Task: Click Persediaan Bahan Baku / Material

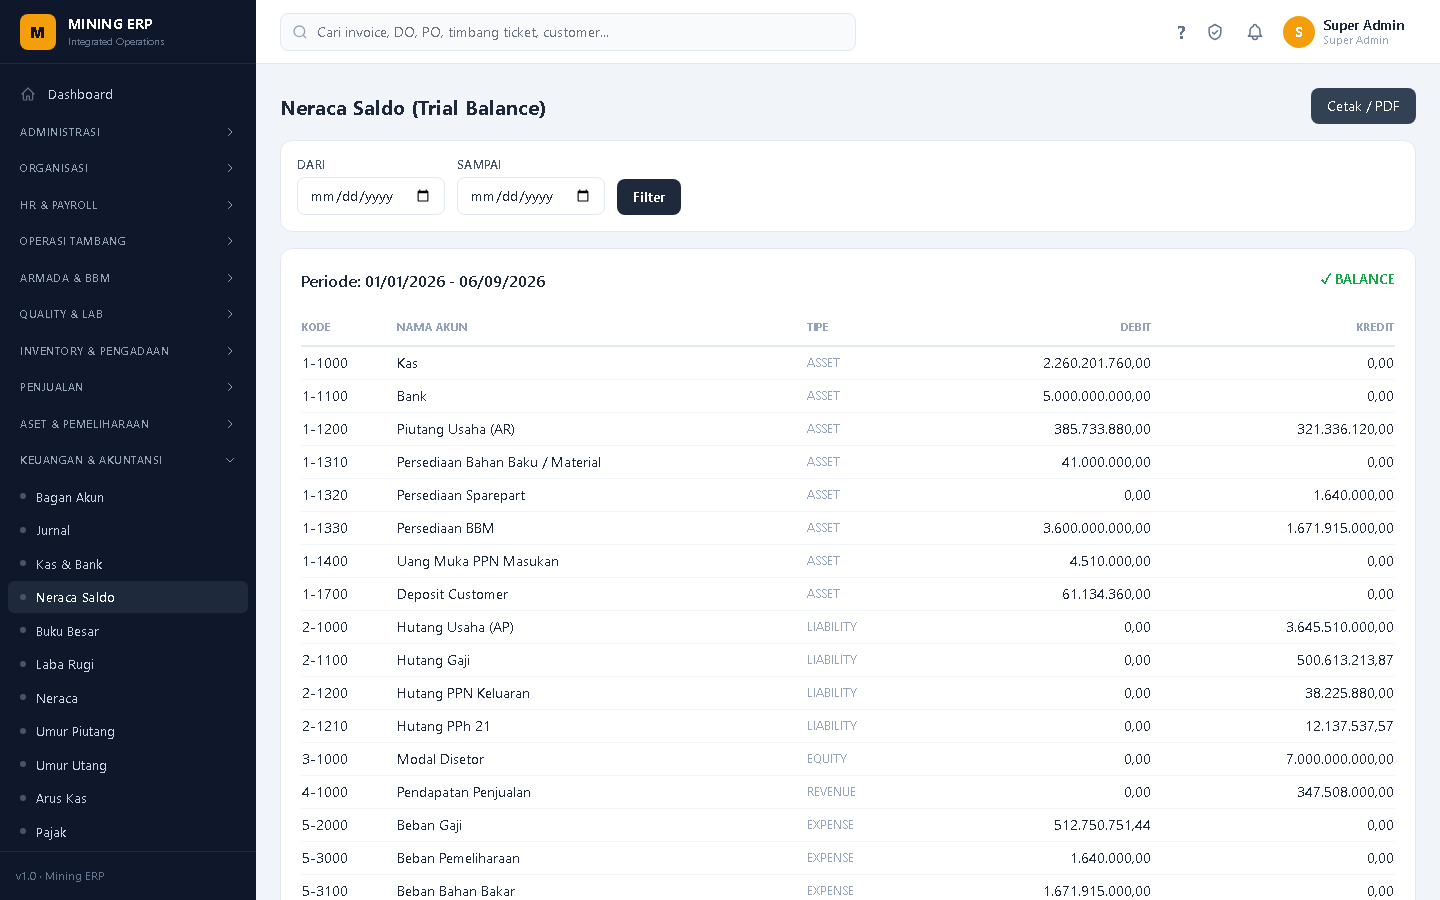Action: 499,462
